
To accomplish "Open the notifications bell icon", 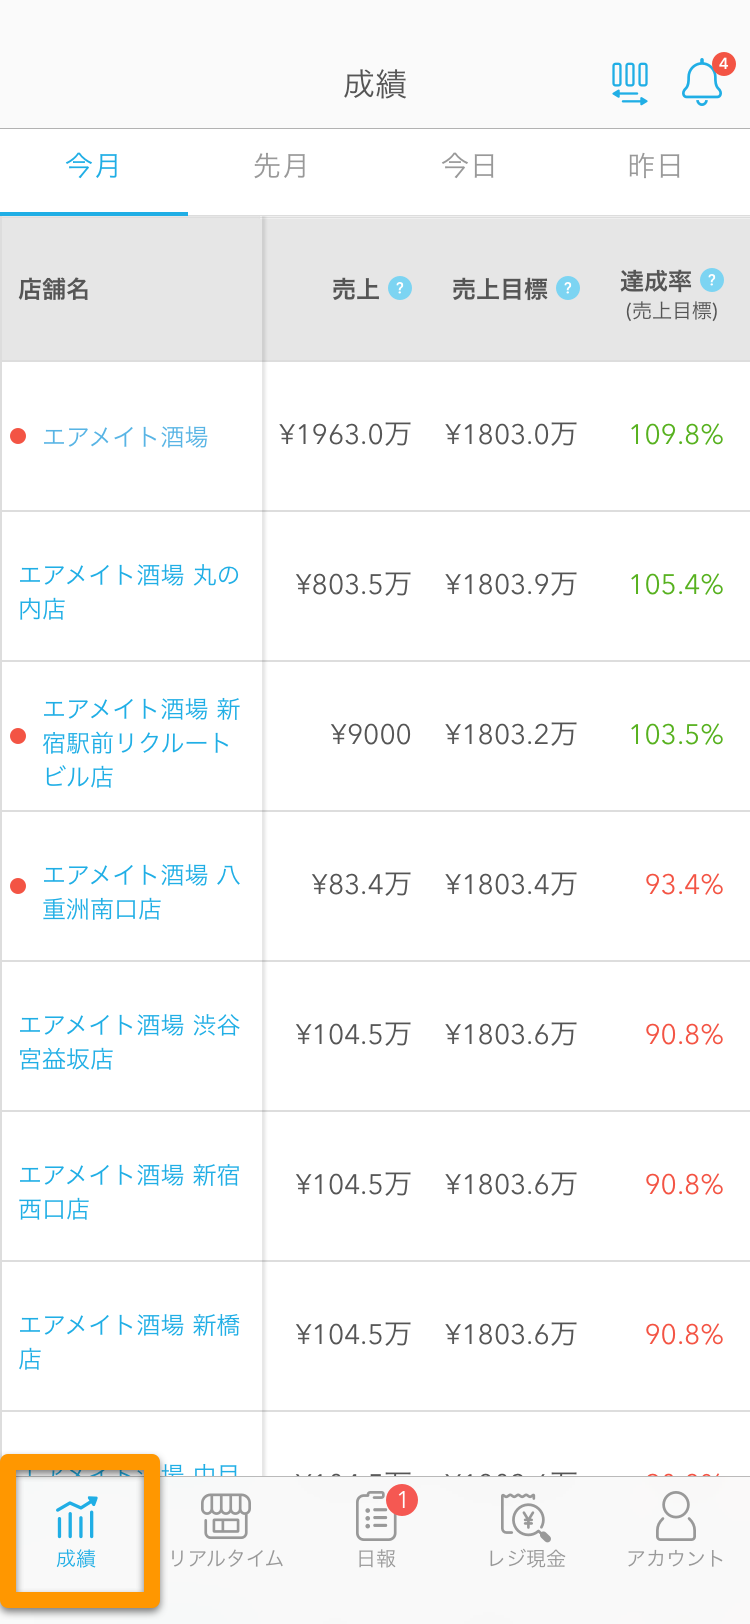I will tap(703, 83).
